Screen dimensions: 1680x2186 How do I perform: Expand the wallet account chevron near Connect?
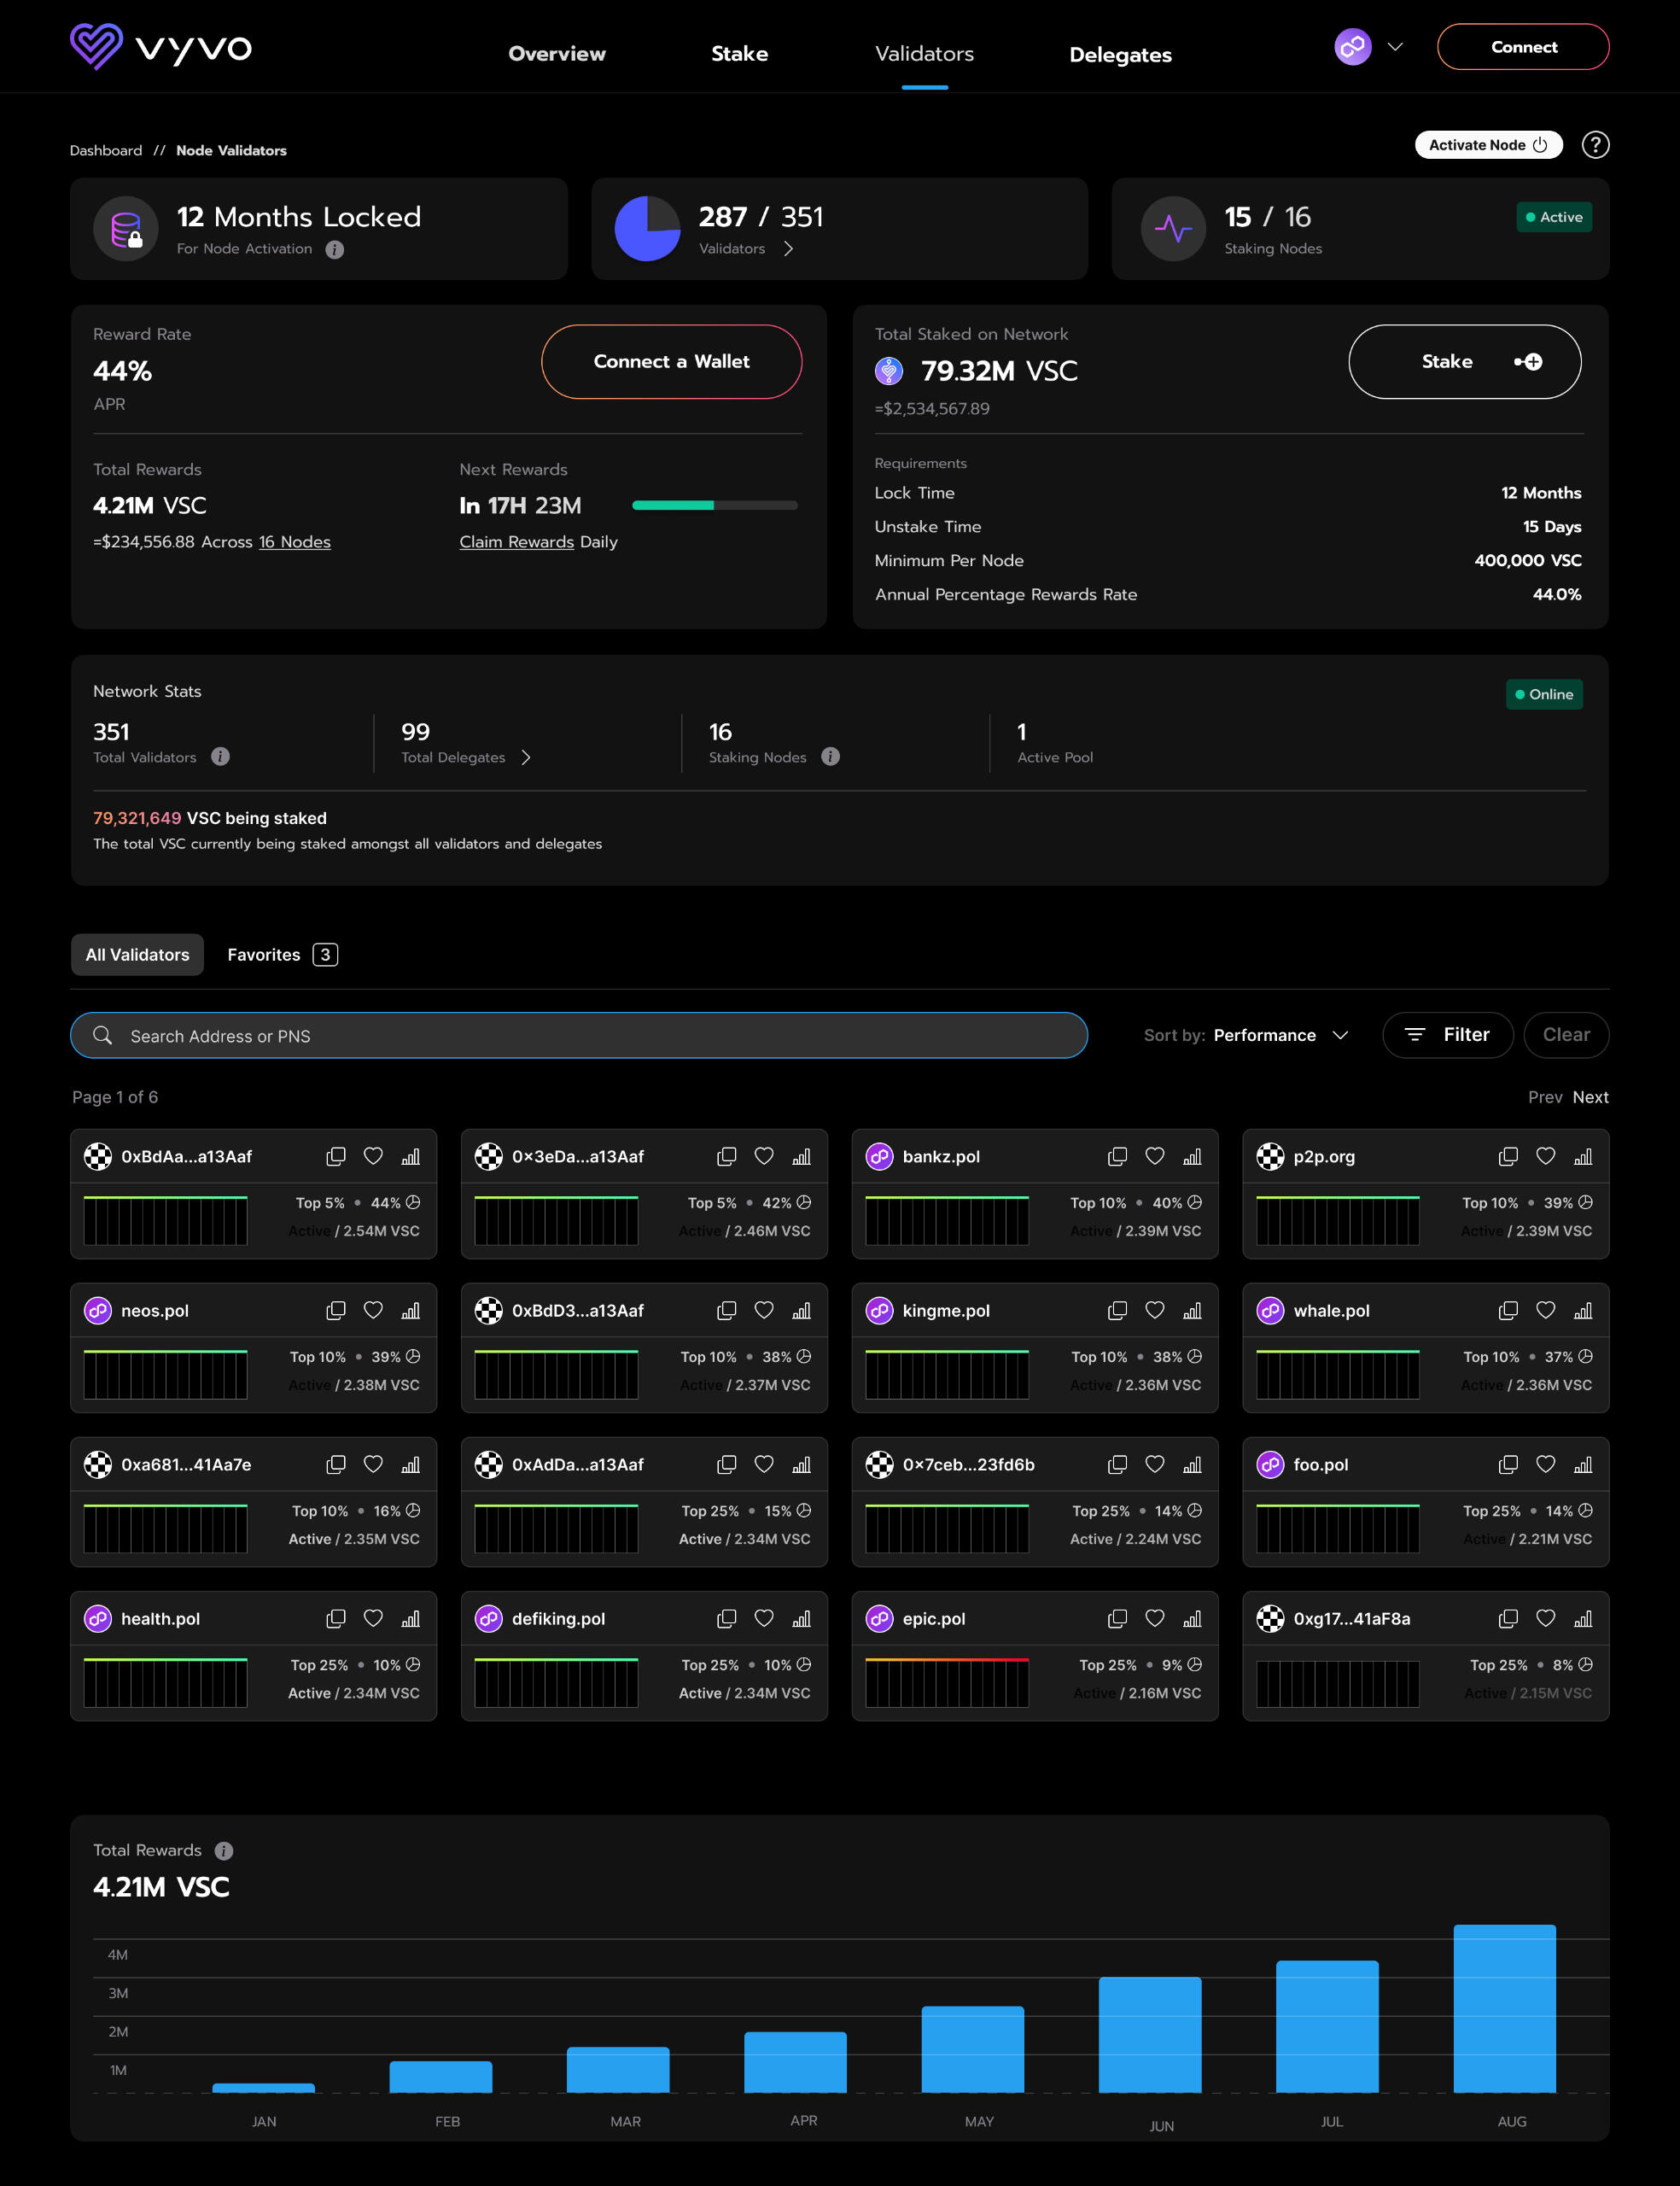click(1397, 46)
